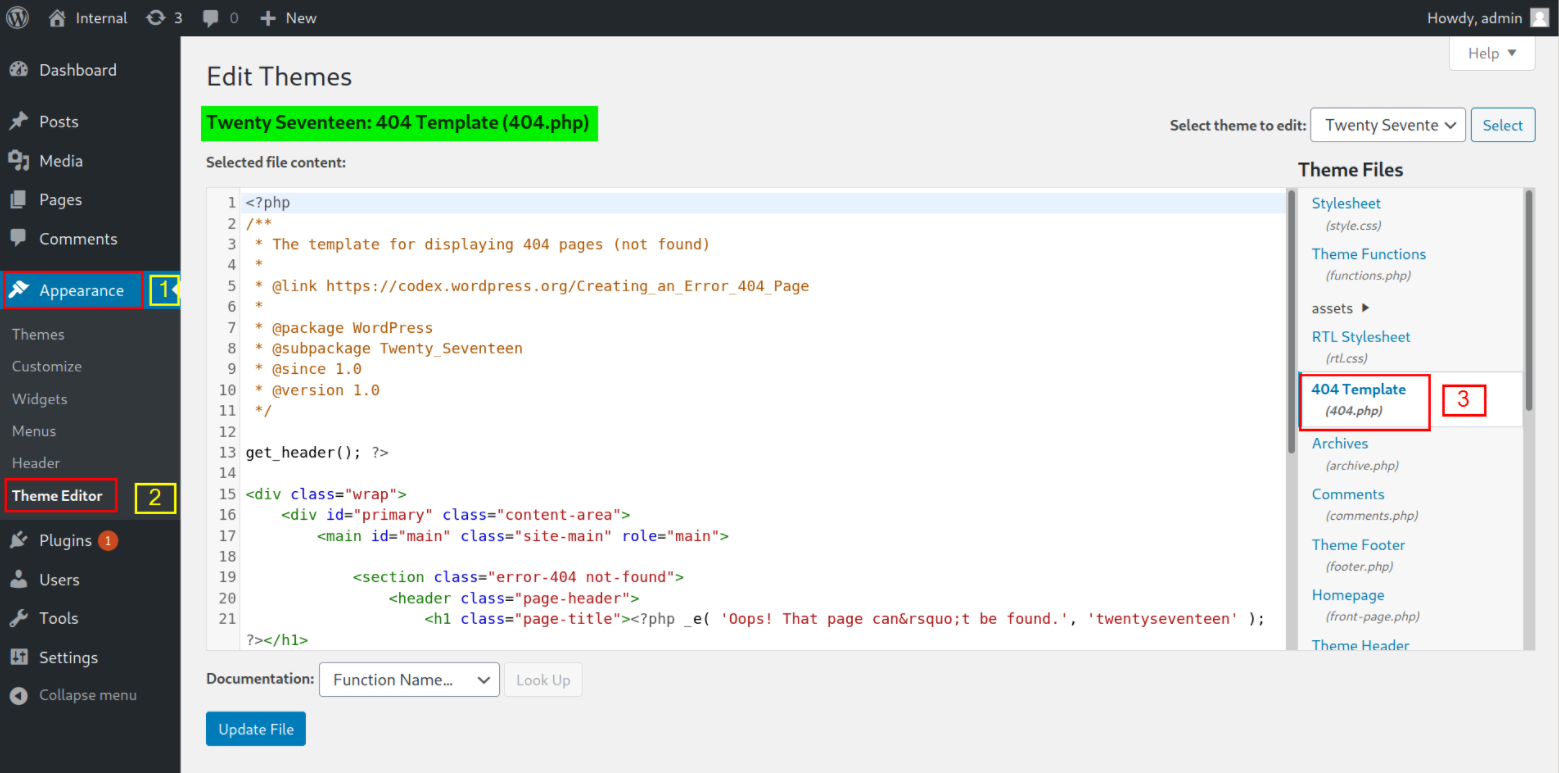Image resolution: width=1559 pixels, height=773 pixels.
Task: Open Theme Footer file link
Action: coord(1358,545)
